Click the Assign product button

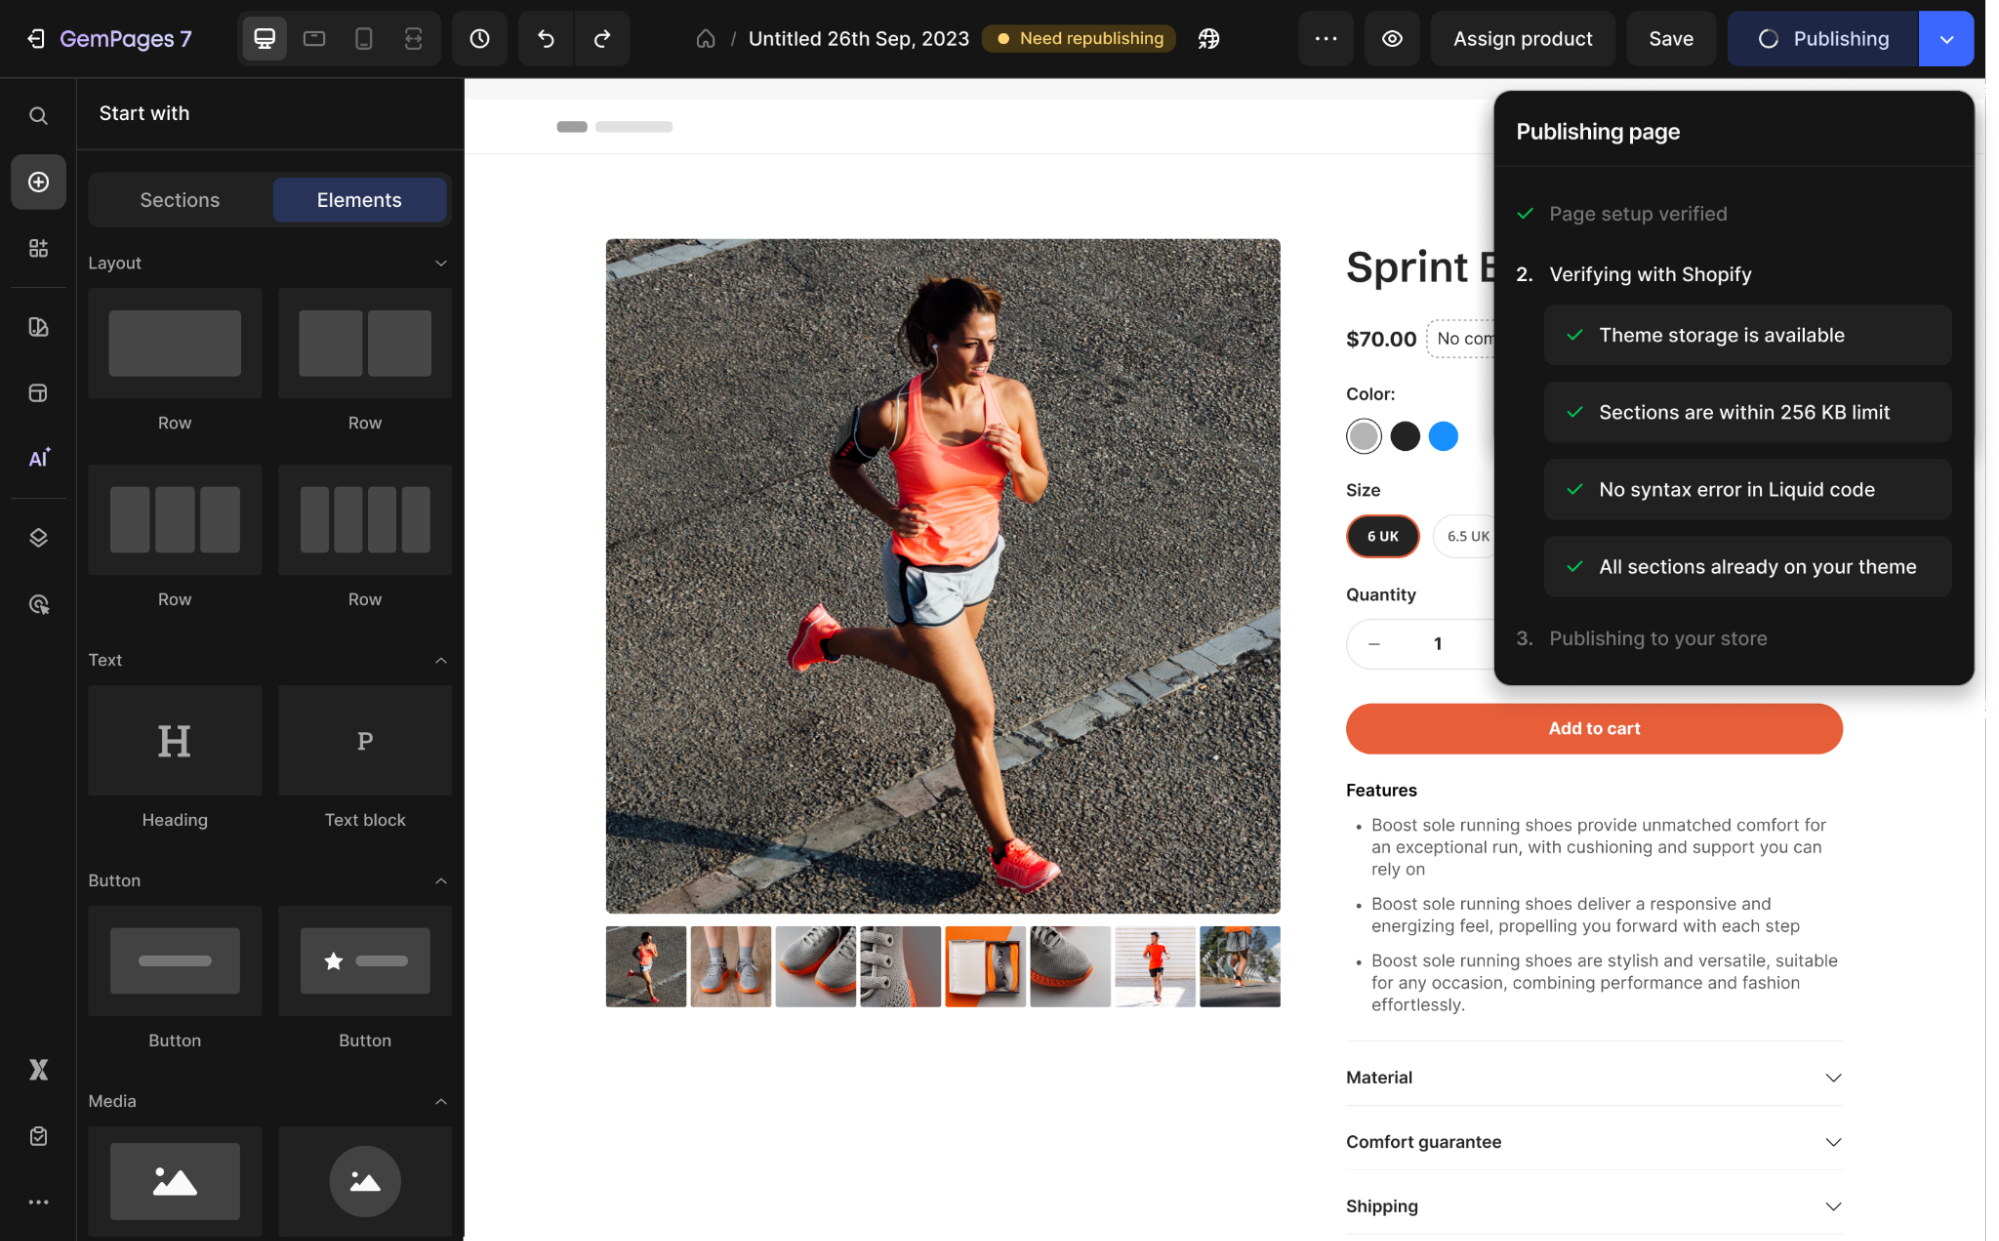point(1522,39)
